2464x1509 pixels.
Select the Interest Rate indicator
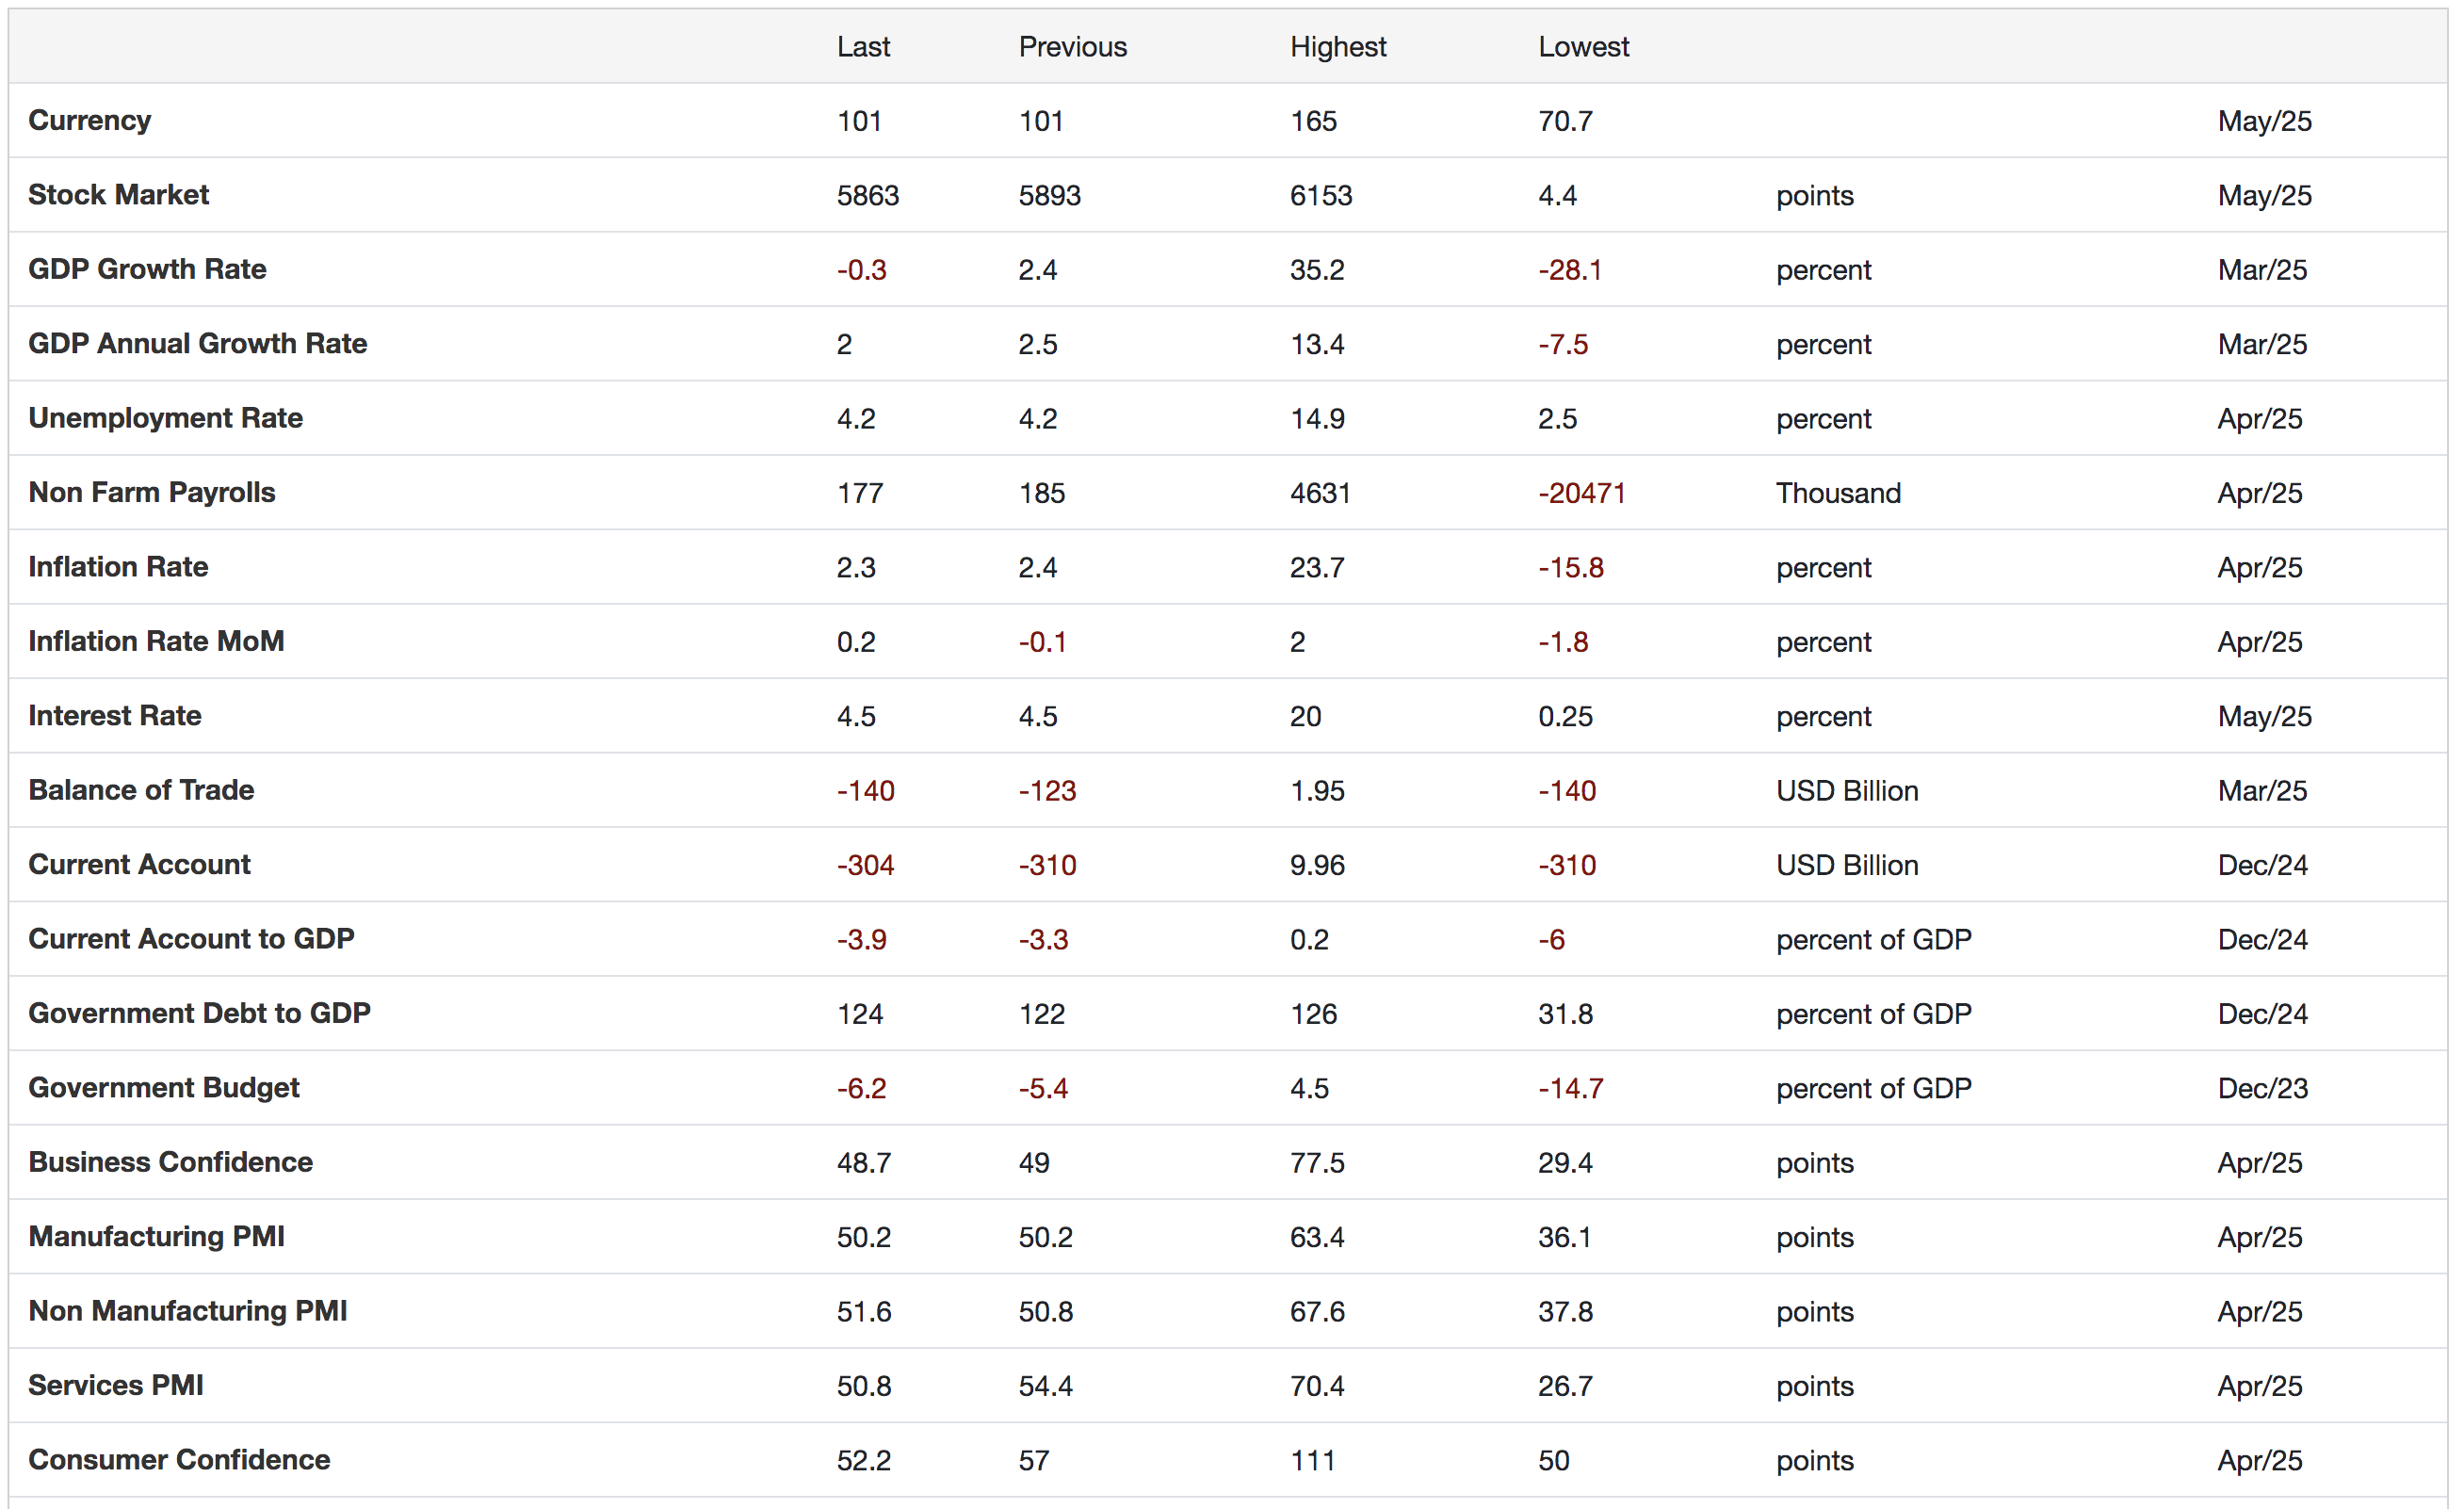coord(114,715)
